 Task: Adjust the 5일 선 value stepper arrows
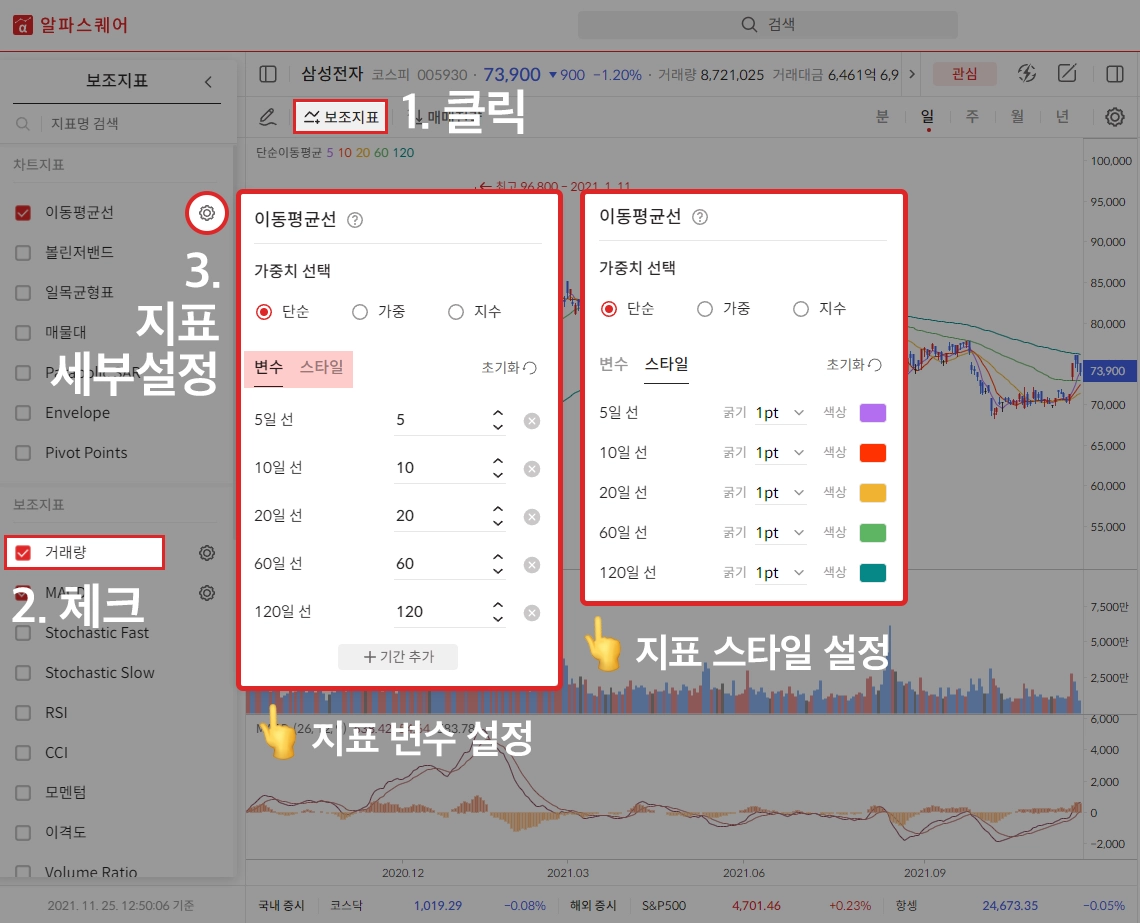point(498,420)
